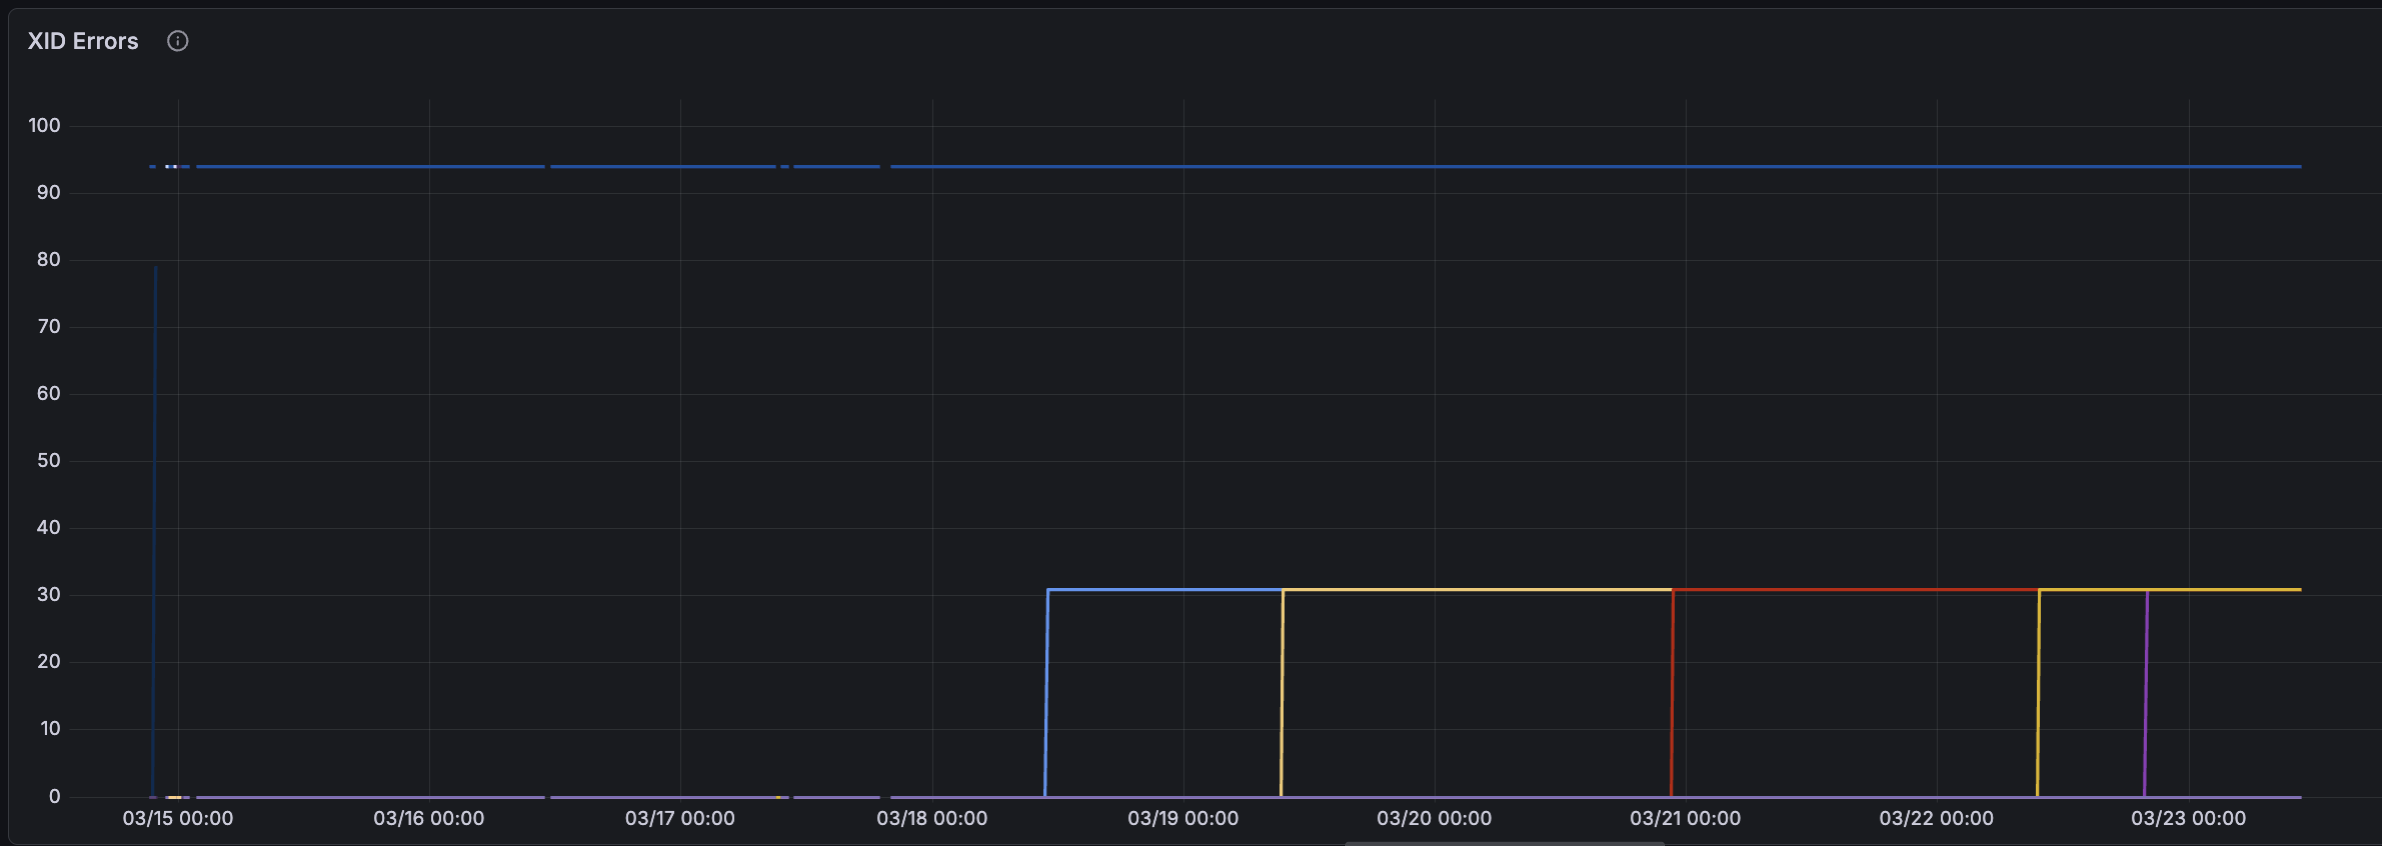Click the 03/23 00:00 time label
Screen dimensions: 2382x846
point(2188,818)
